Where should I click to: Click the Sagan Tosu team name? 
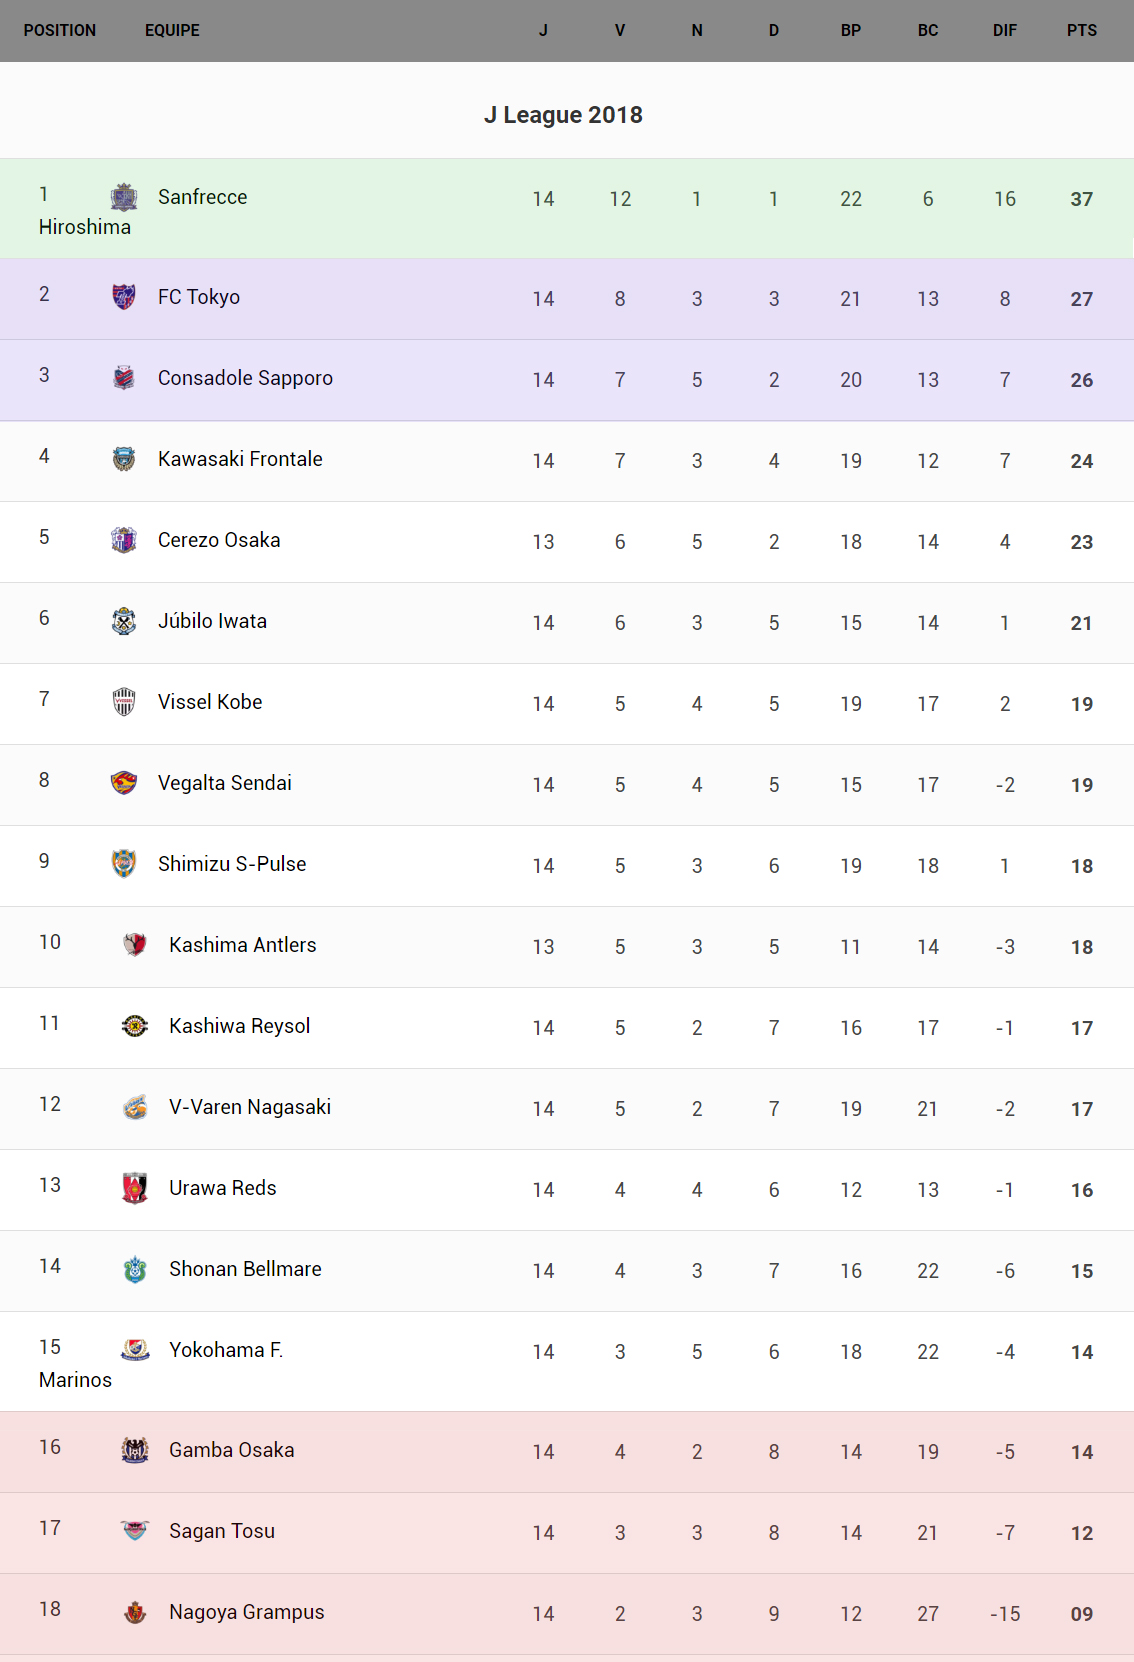point(222,1531)
